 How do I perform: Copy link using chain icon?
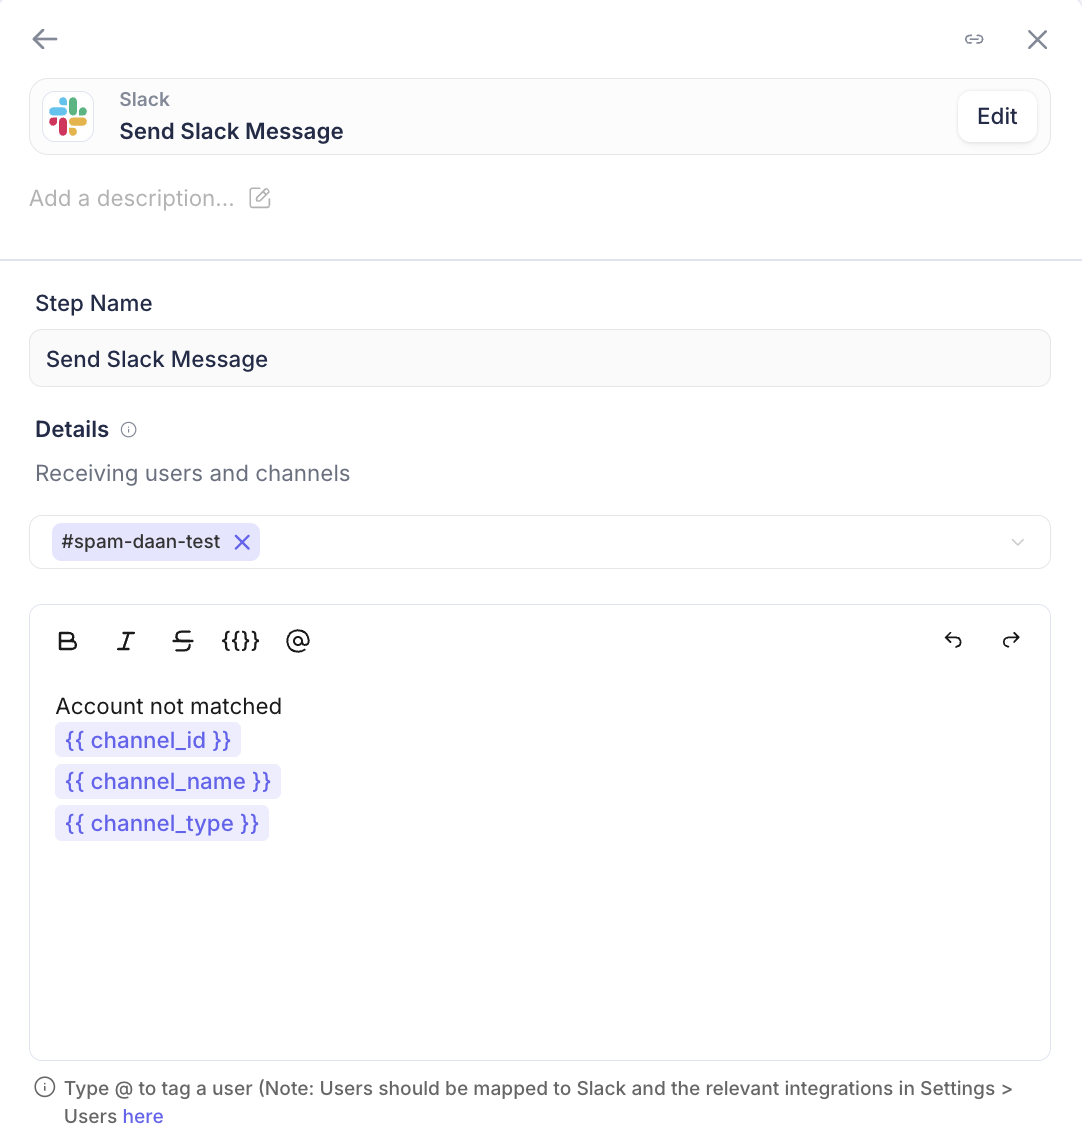click(x=974, y=39)
